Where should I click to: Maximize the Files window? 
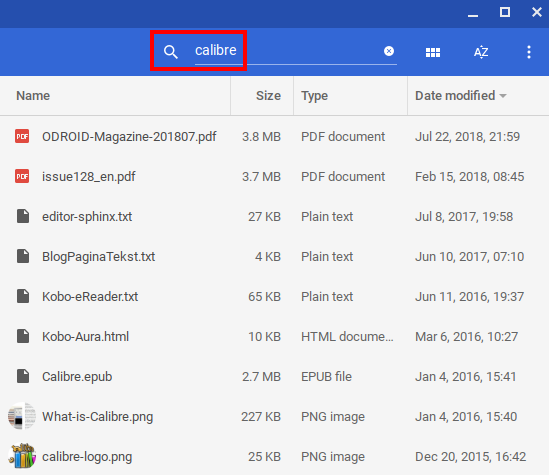pos(505,12)
